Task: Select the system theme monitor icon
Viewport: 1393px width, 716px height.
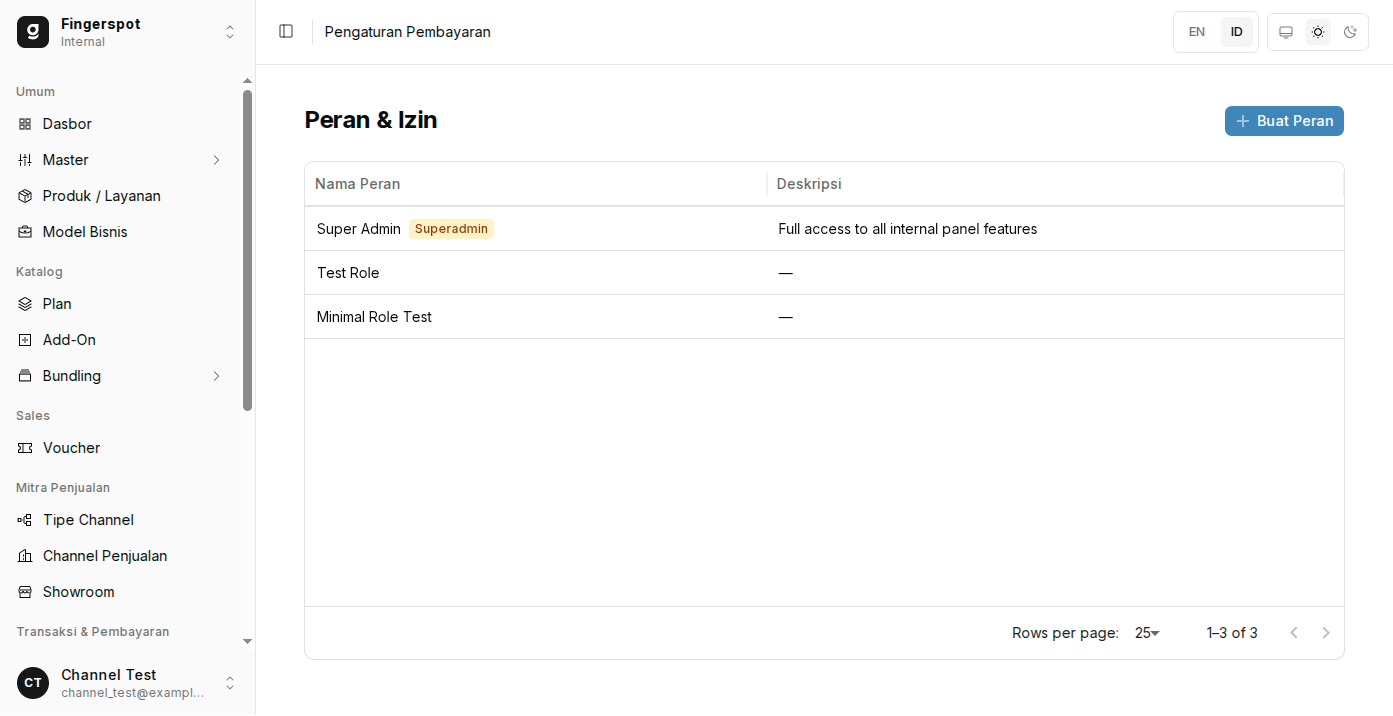Action: pos(1286,32)
